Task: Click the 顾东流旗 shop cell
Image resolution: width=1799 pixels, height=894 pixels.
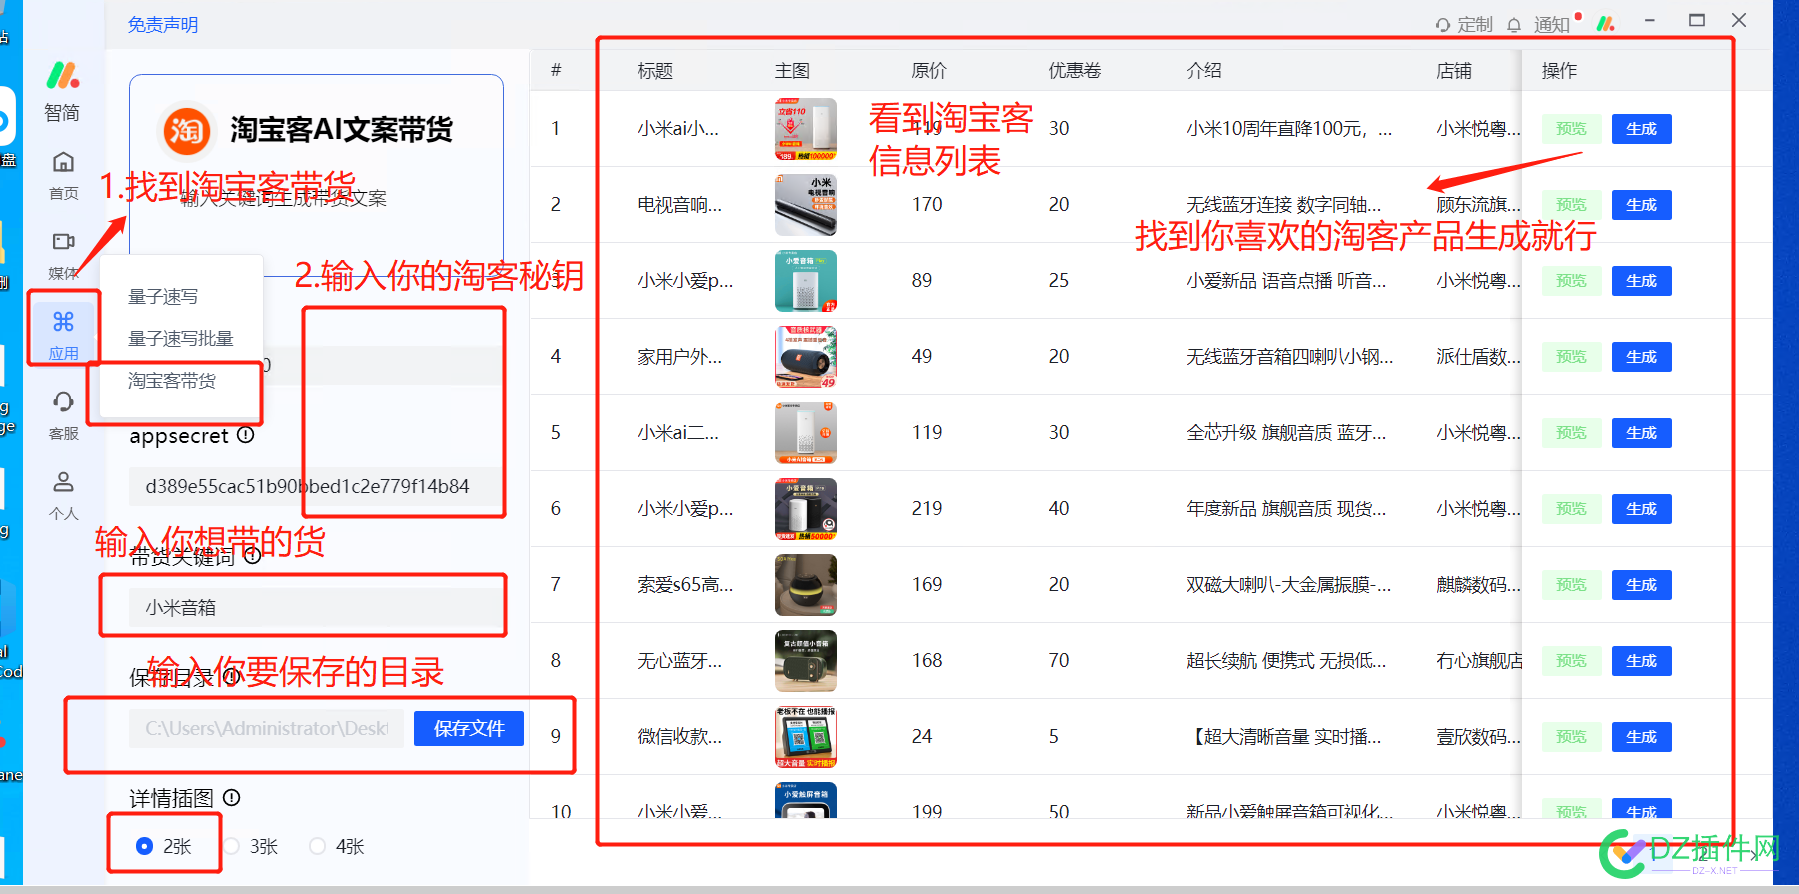Action: 1478,205
